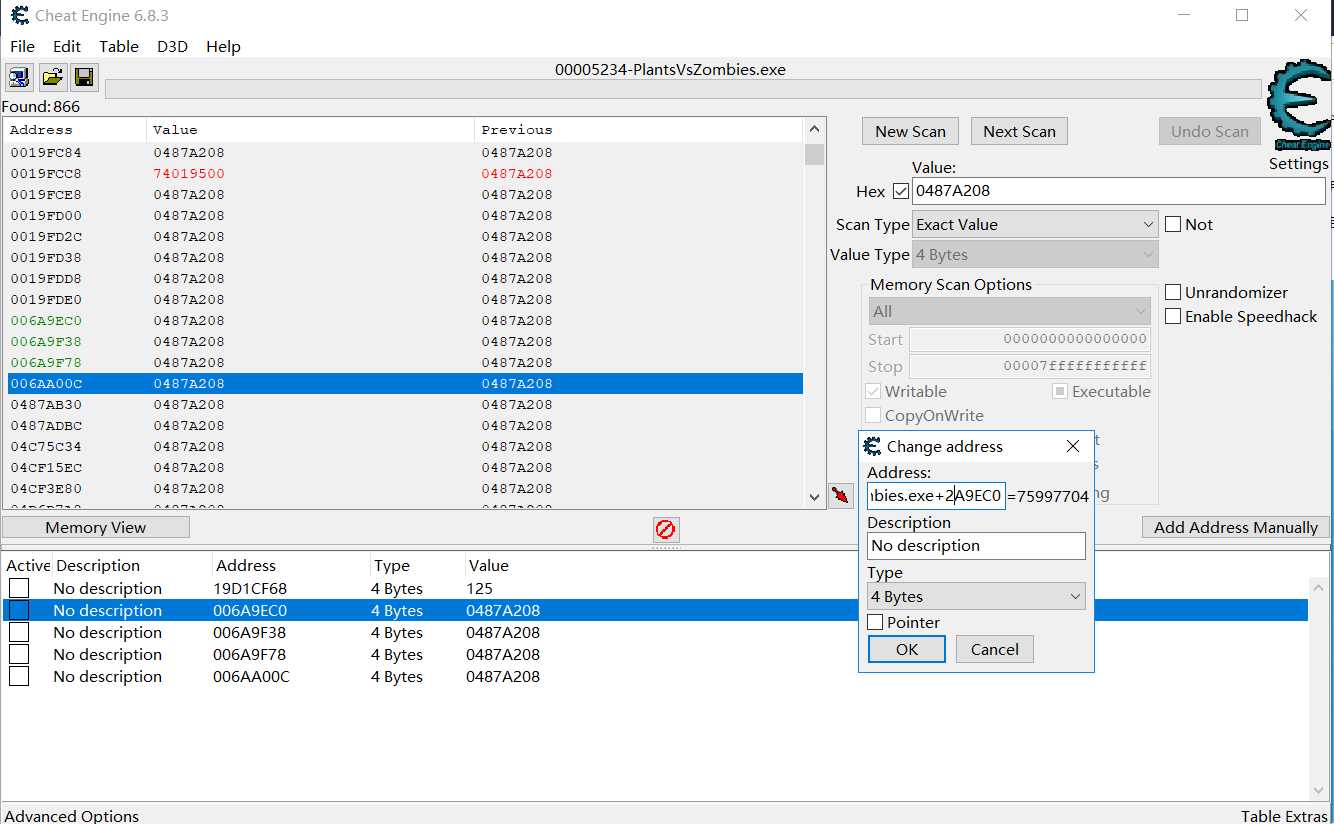Open the process list computer icon
The height and width of the screenshot is (824, 1334).
(x=19, y=77)
